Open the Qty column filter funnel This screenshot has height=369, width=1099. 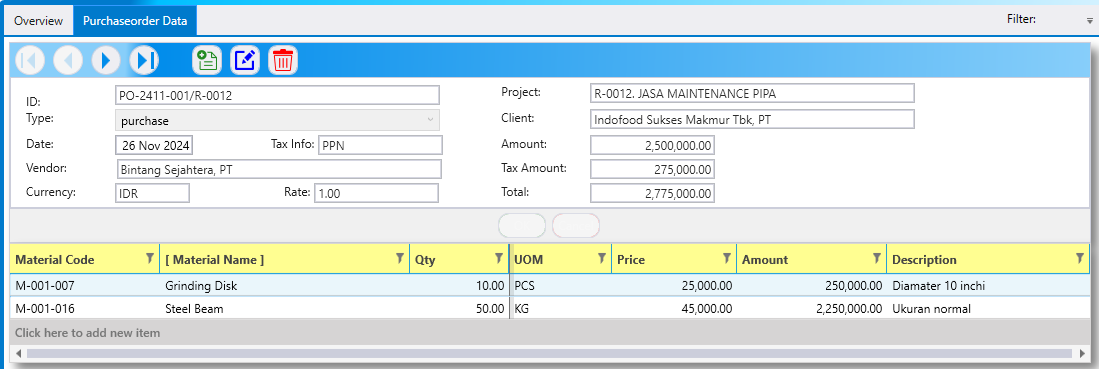(498, 259)
